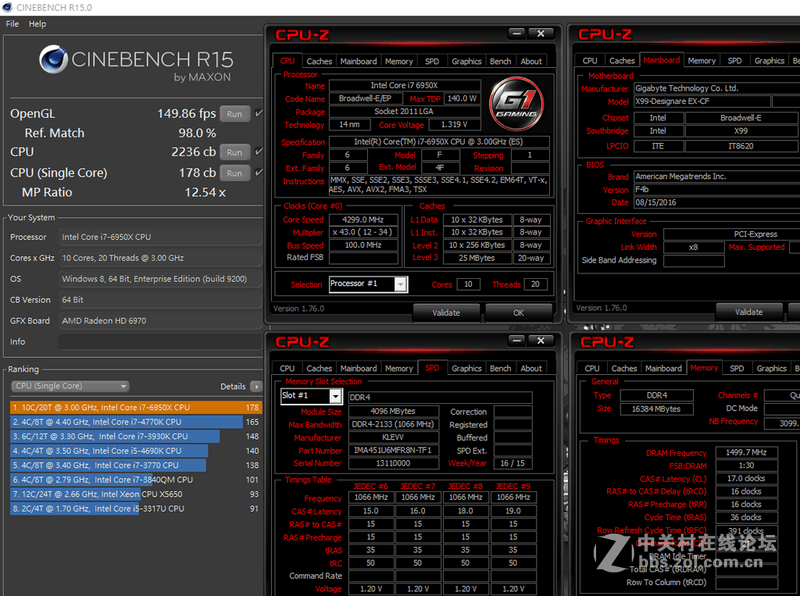
Task: Open the Processor #1 selection dropdown
Action: point(367,283)
